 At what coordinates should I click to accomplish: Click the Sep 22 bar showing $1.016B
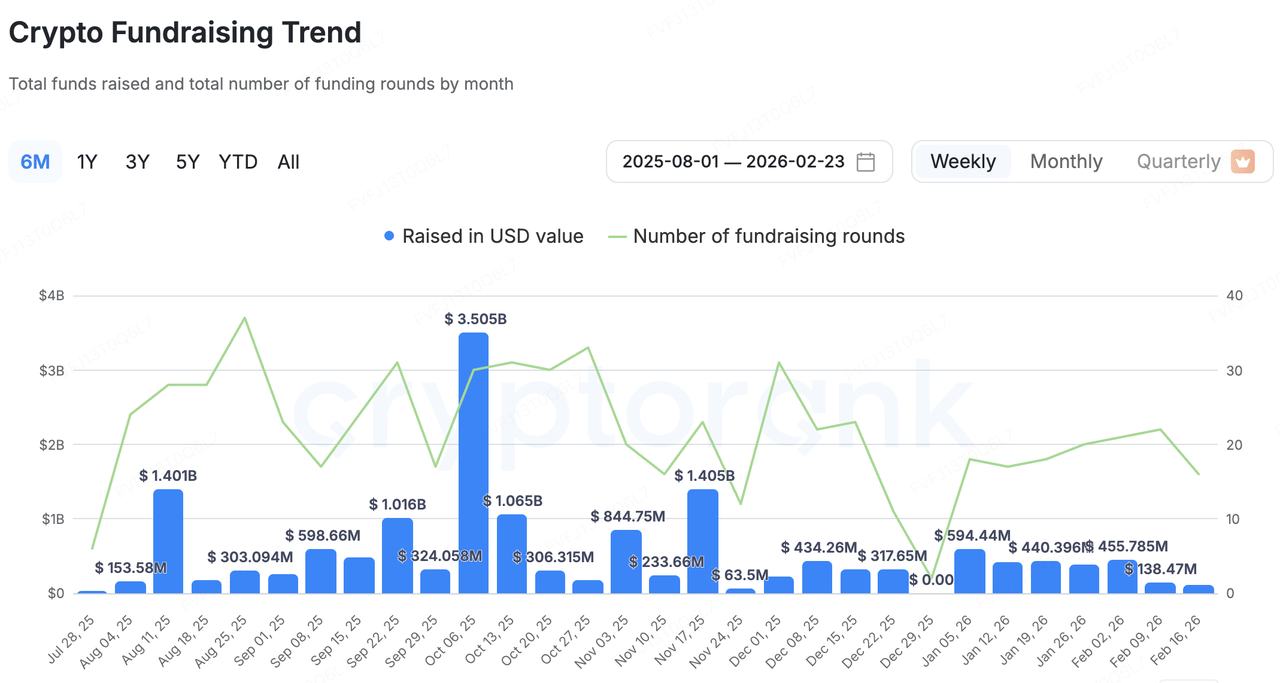397,555
